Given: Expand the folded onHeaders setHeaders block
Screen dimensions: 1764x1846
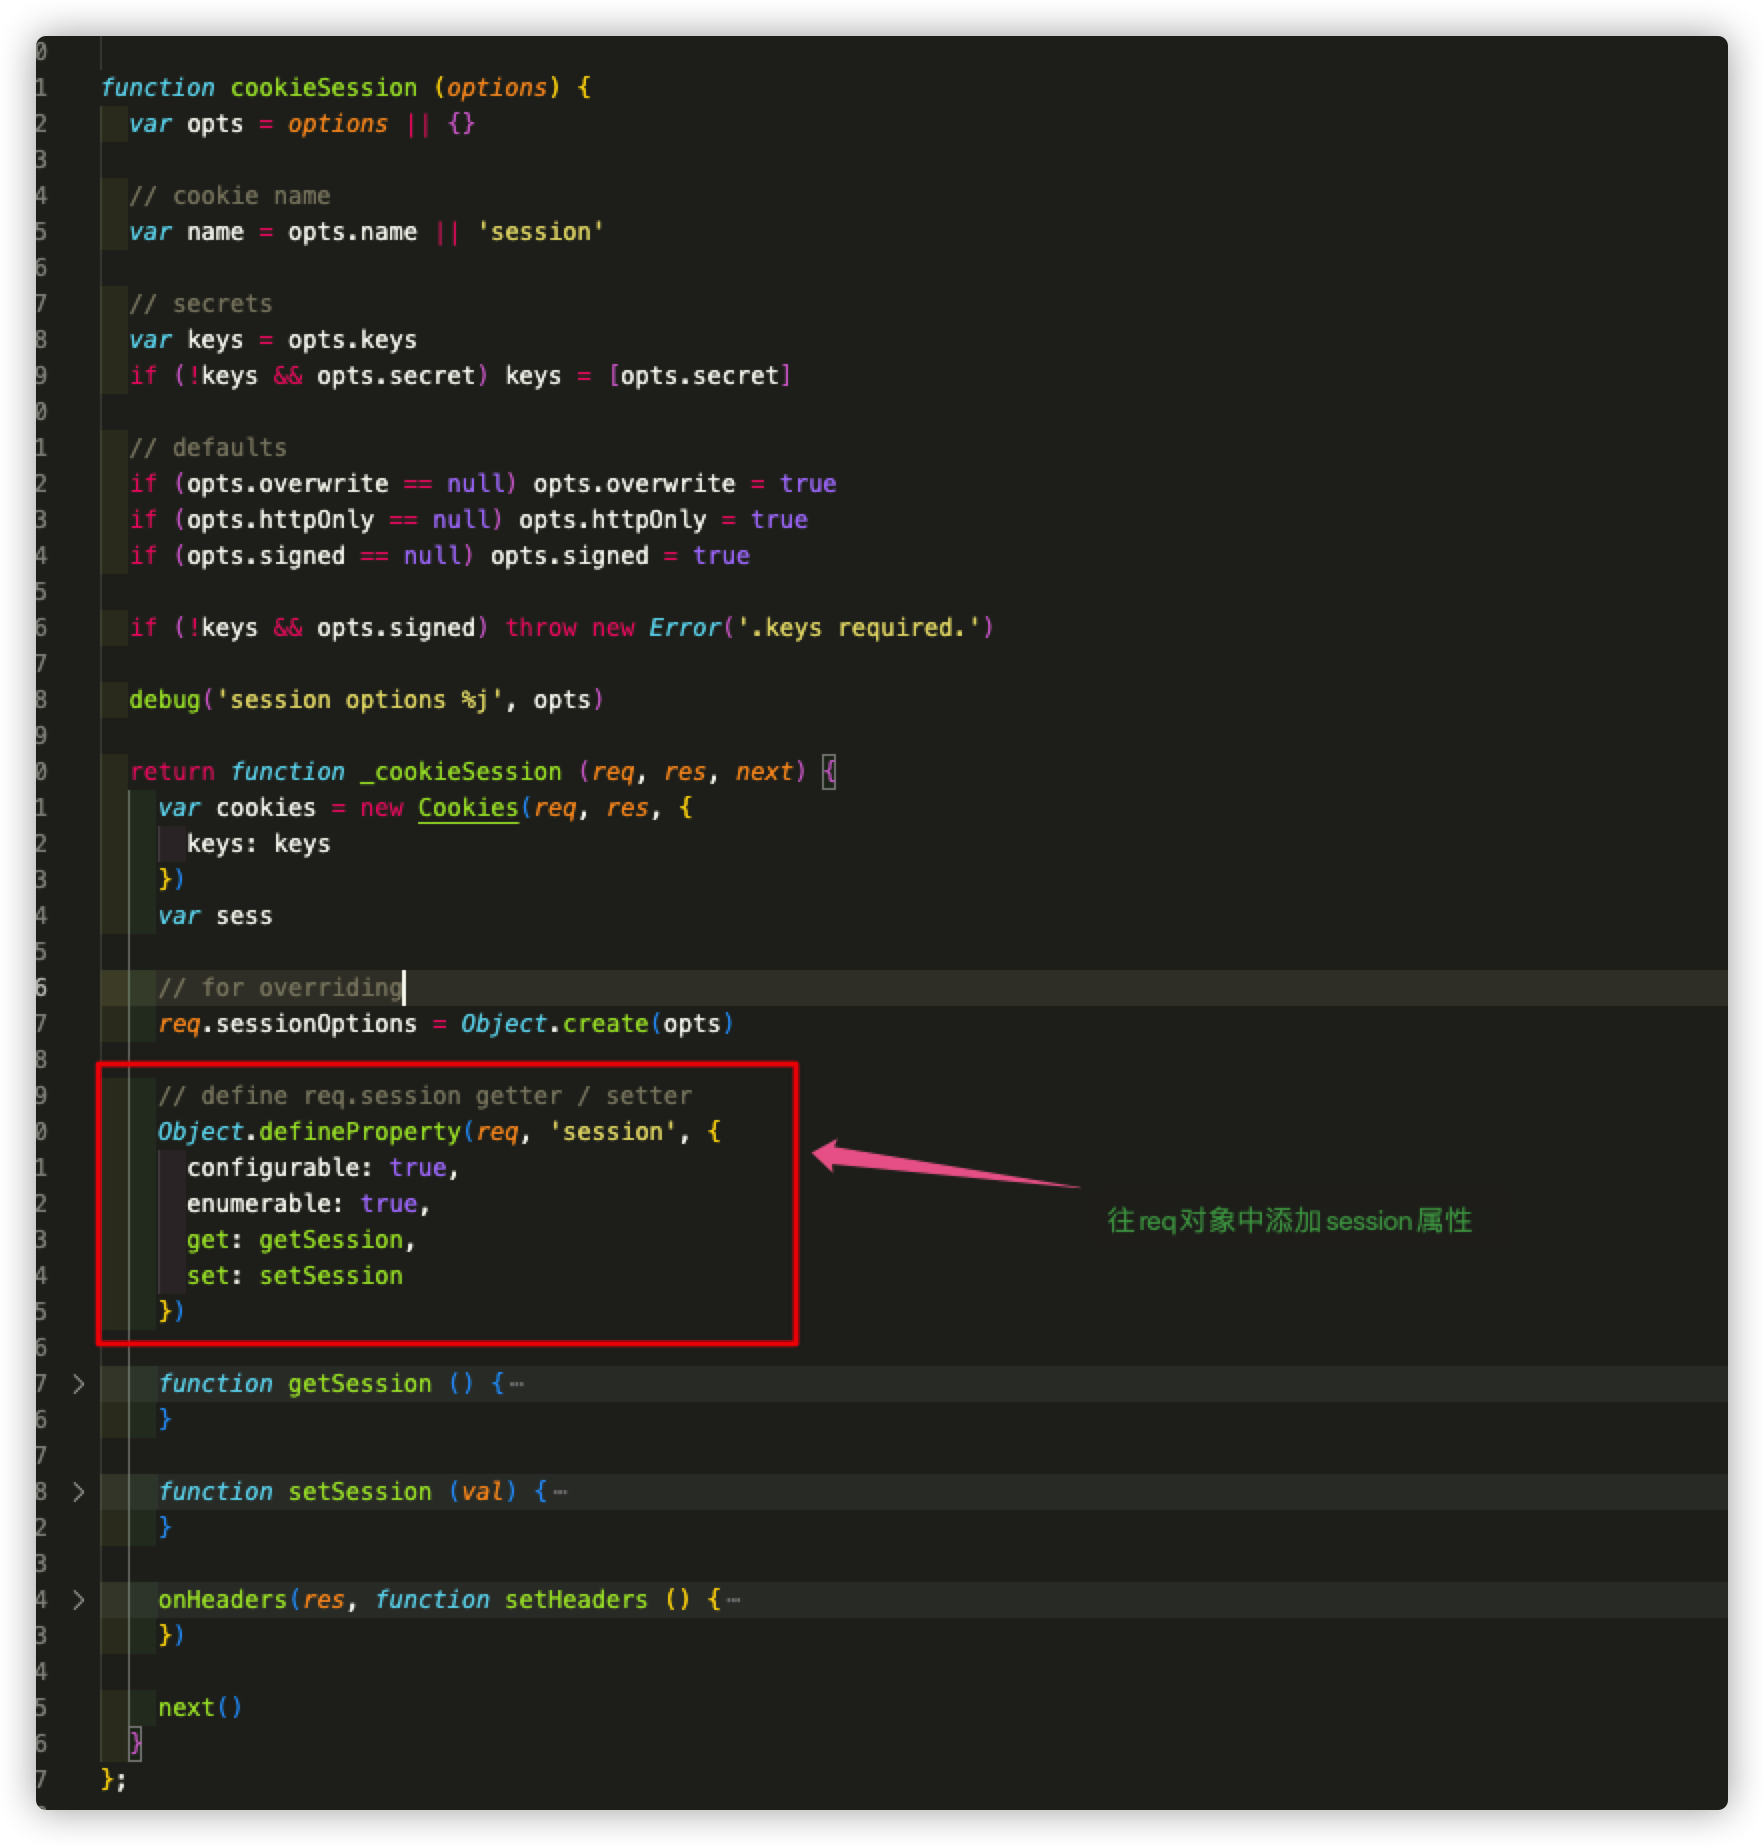Looking at the screenshot, I should point(78,1600).
